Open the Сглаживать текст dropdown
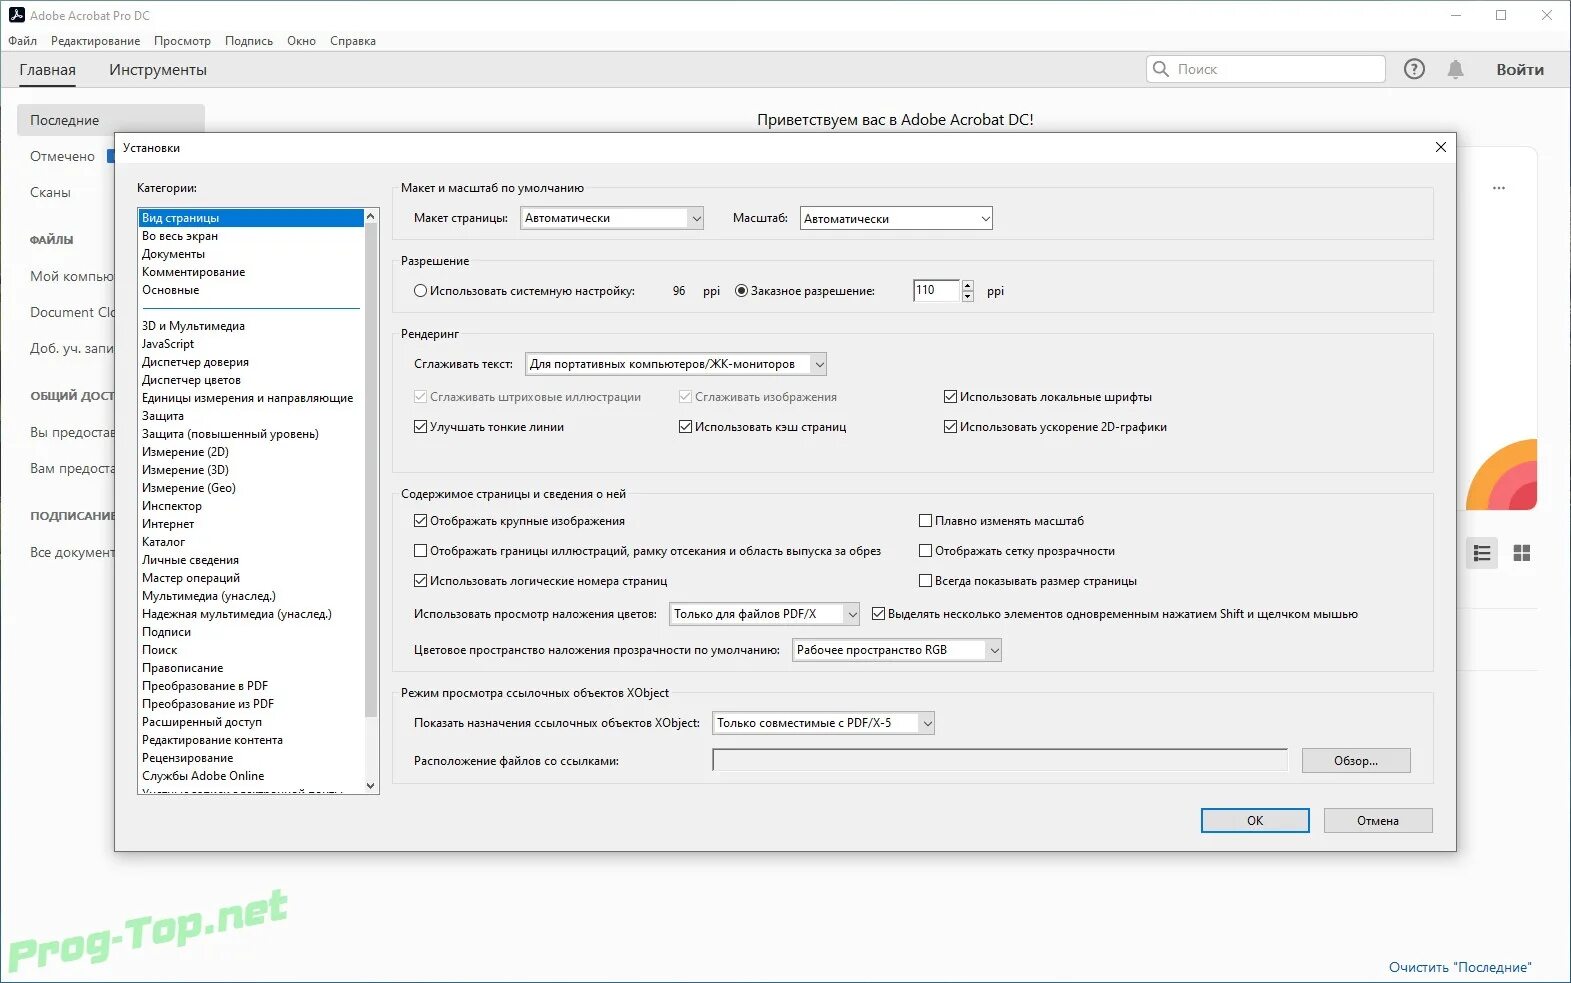 click(x=676, y=364)
